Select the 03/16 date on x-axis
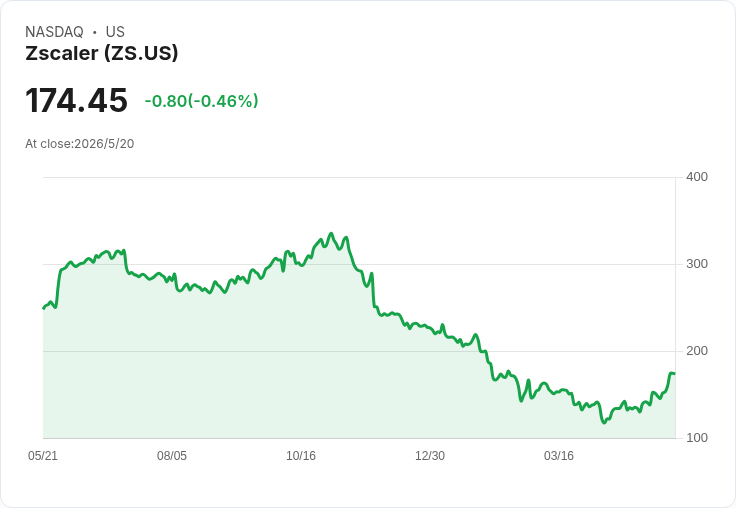 tap(559, 455)
